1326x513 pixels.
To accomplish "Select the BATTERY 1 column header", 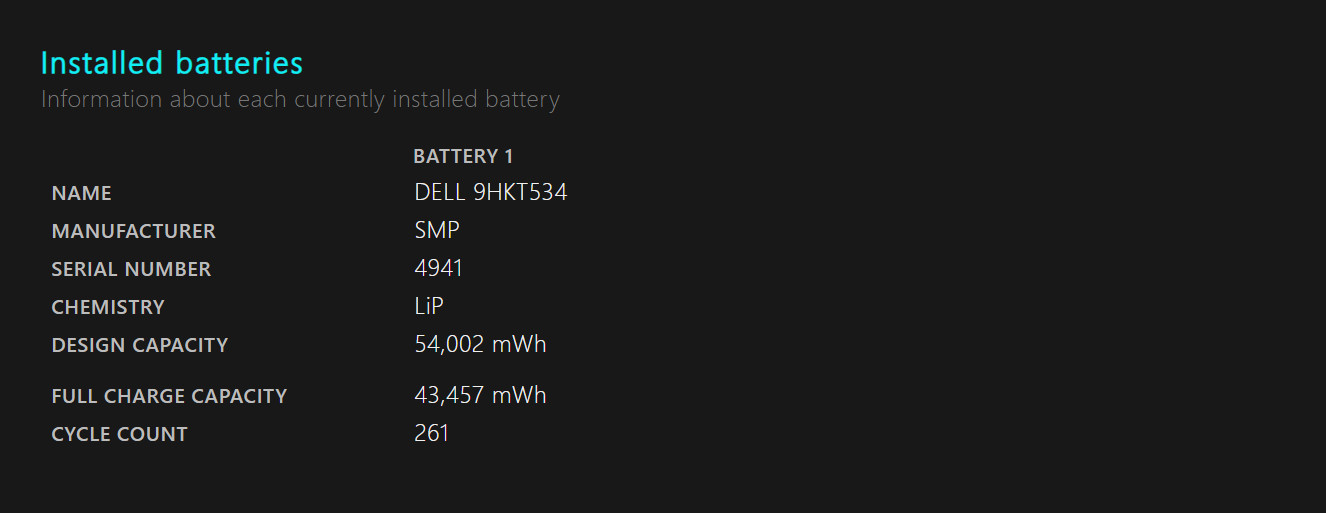I will (x=463, y=156).
